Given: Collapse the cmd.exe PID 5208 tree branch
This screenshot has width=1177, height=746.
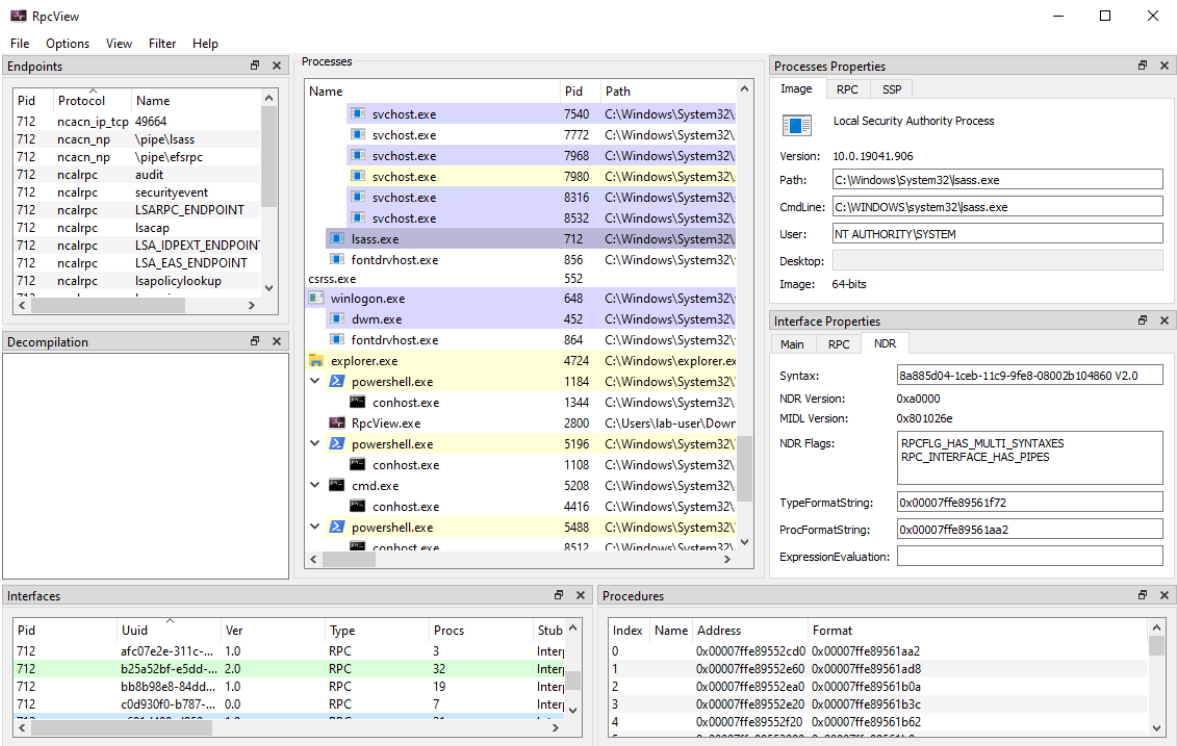Looking at the screenshot, I should coord(314,485).
